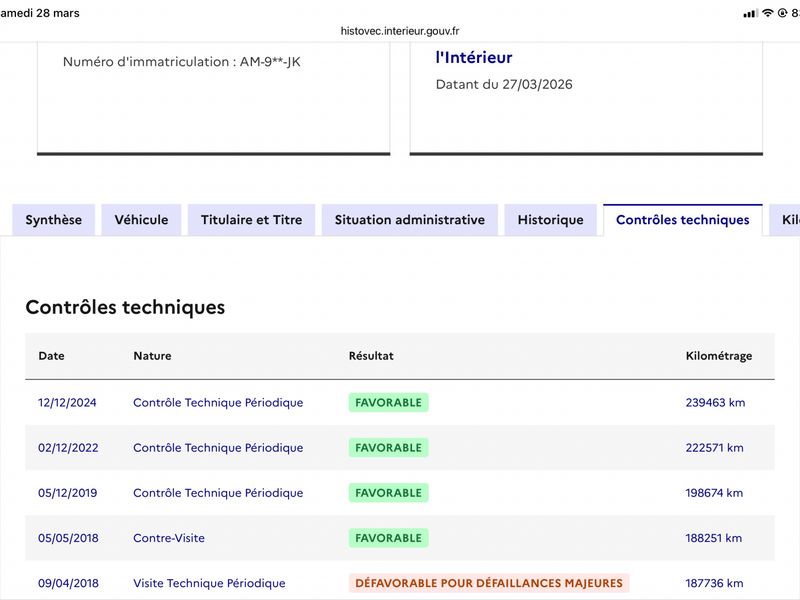Select the DÉFAVORABLE POUR DÉFAILLANCES MAJEURES badge
Screen dimensions: 800x600
click(489, 583)
